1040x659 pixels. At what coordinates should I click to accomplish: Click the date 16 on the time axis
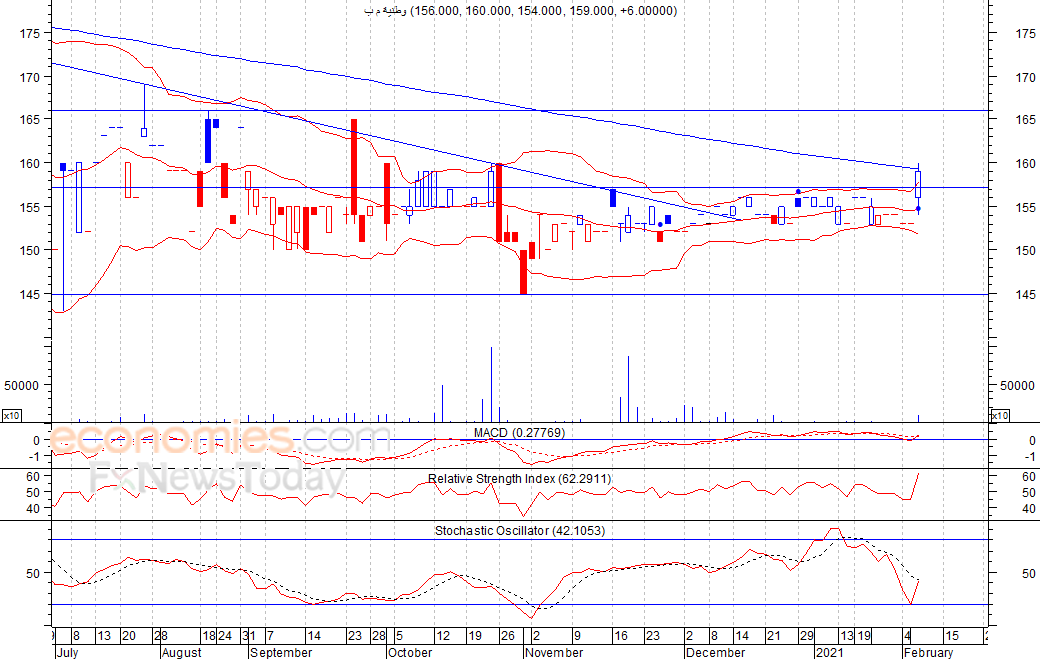point(620,636)
